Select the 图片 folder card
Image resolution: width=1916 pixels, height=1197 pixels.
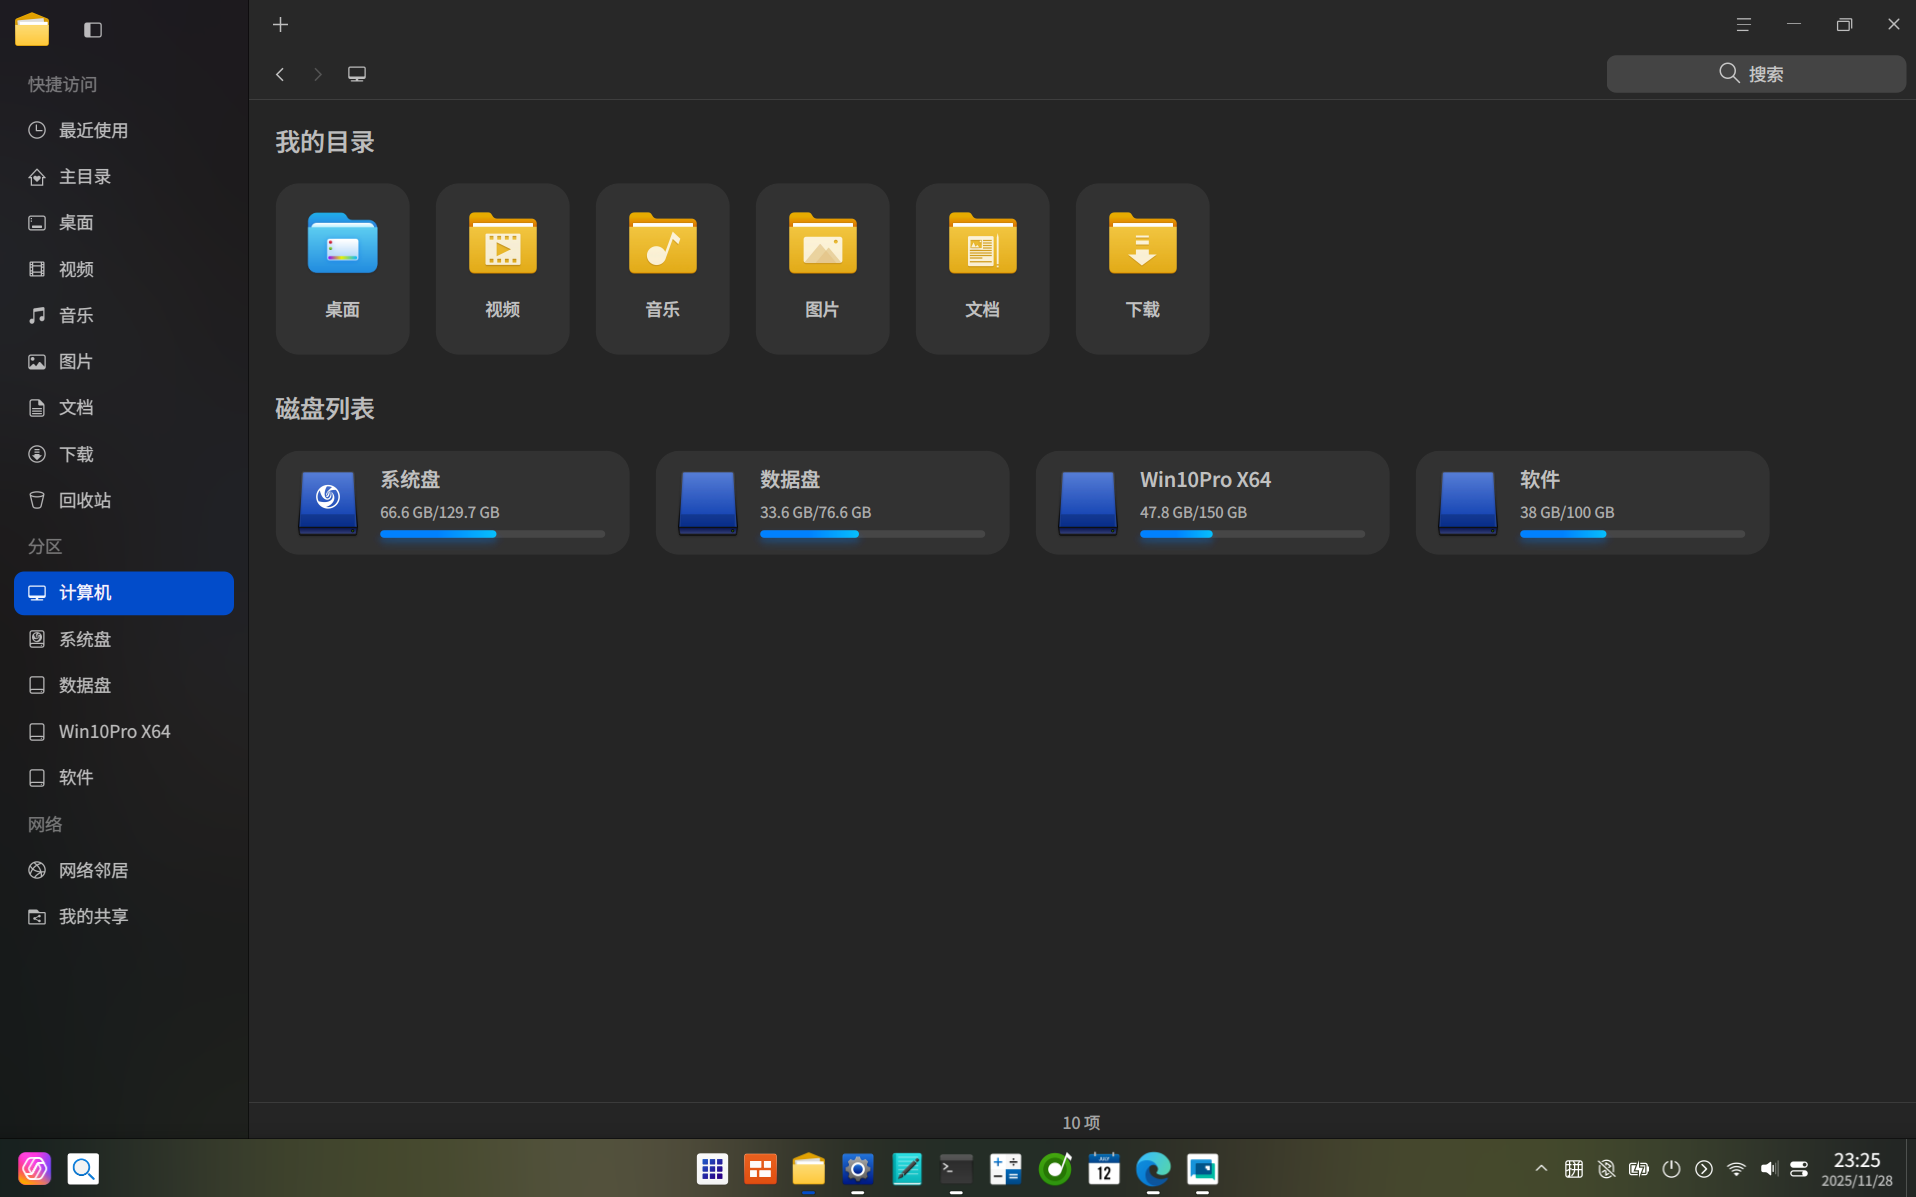click(823, 268)
